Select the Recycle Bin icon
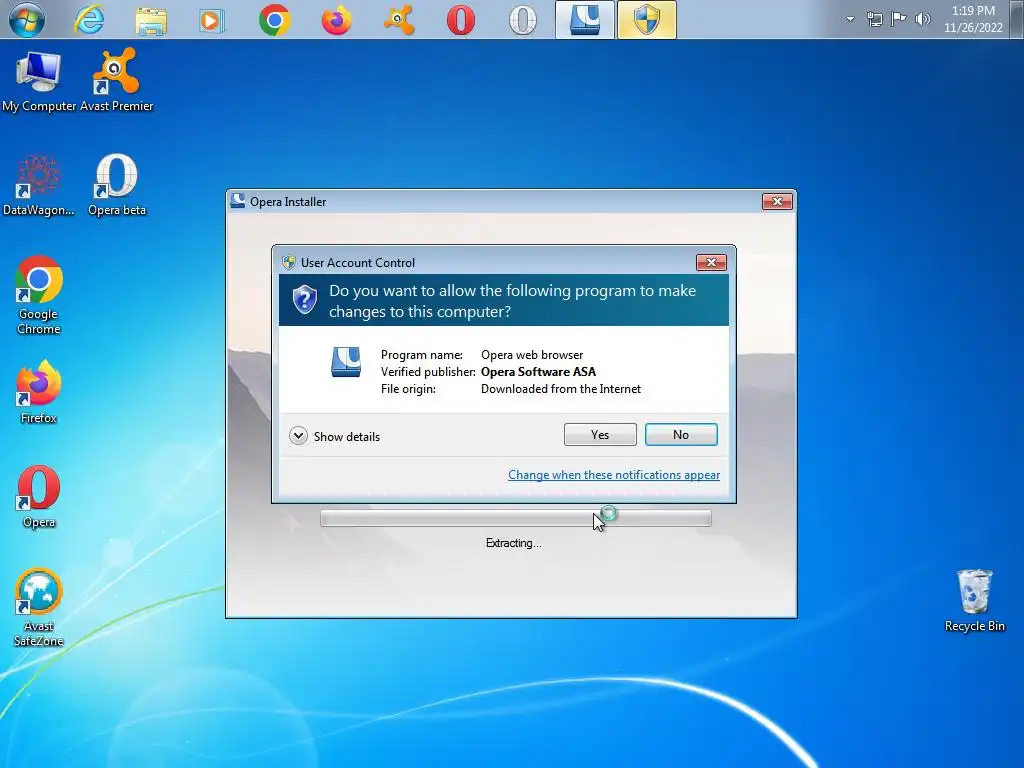 pos(974,601)
